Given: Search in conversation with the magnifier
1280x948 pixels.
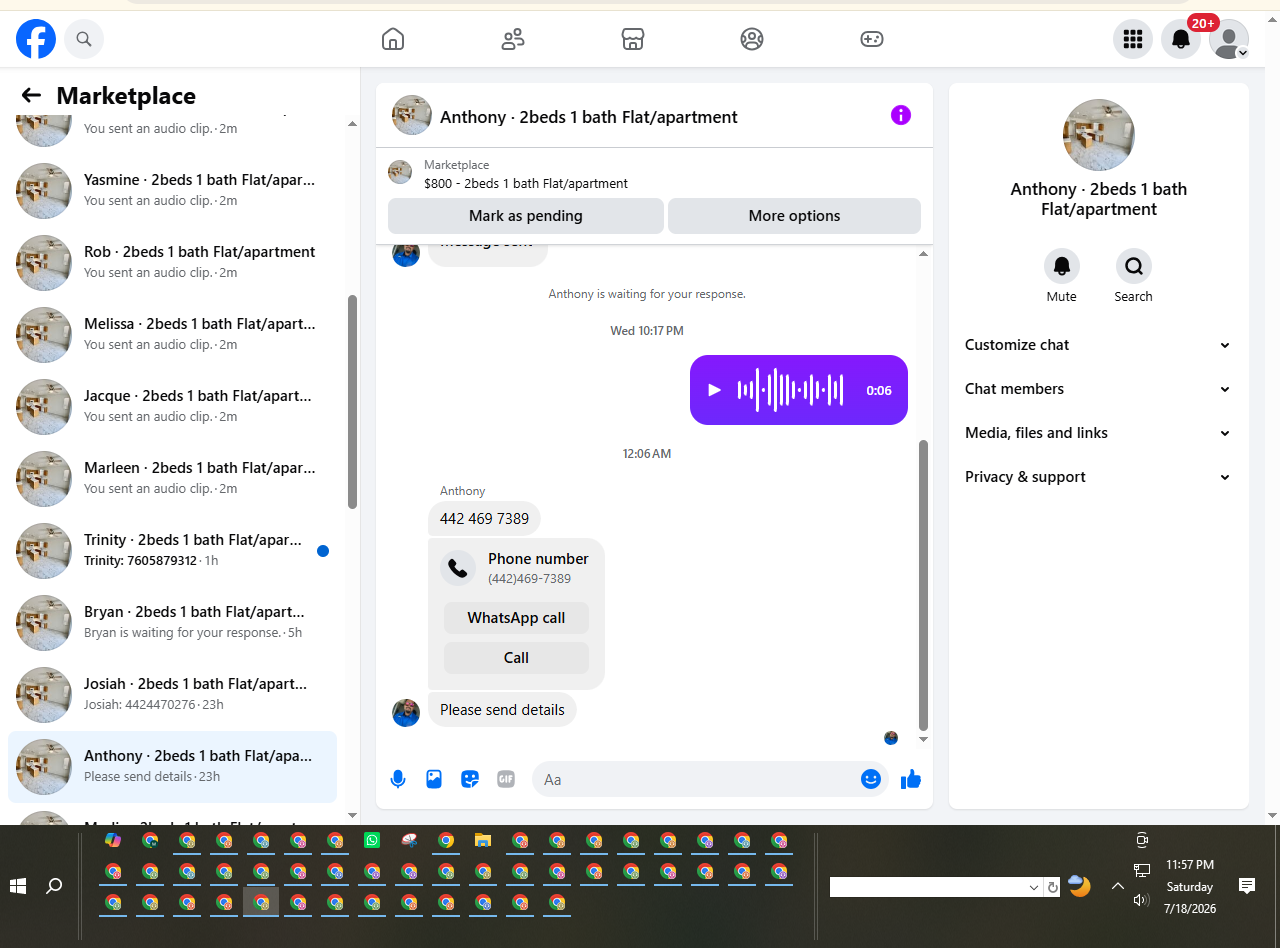Looking at the screenshot, I should [1134, 266].
